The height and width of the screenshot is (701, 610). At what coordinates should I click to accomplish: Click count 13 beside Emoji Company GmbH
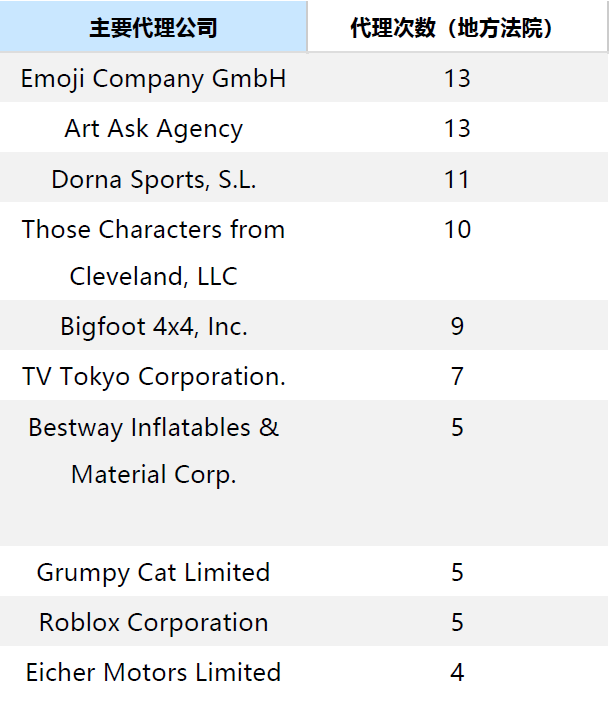[x=457, y=79]
